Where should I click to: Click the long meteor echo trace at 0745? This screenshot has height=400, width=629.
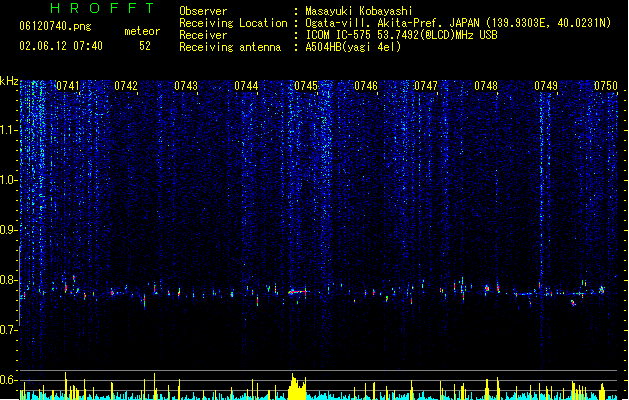click(298, 292)
